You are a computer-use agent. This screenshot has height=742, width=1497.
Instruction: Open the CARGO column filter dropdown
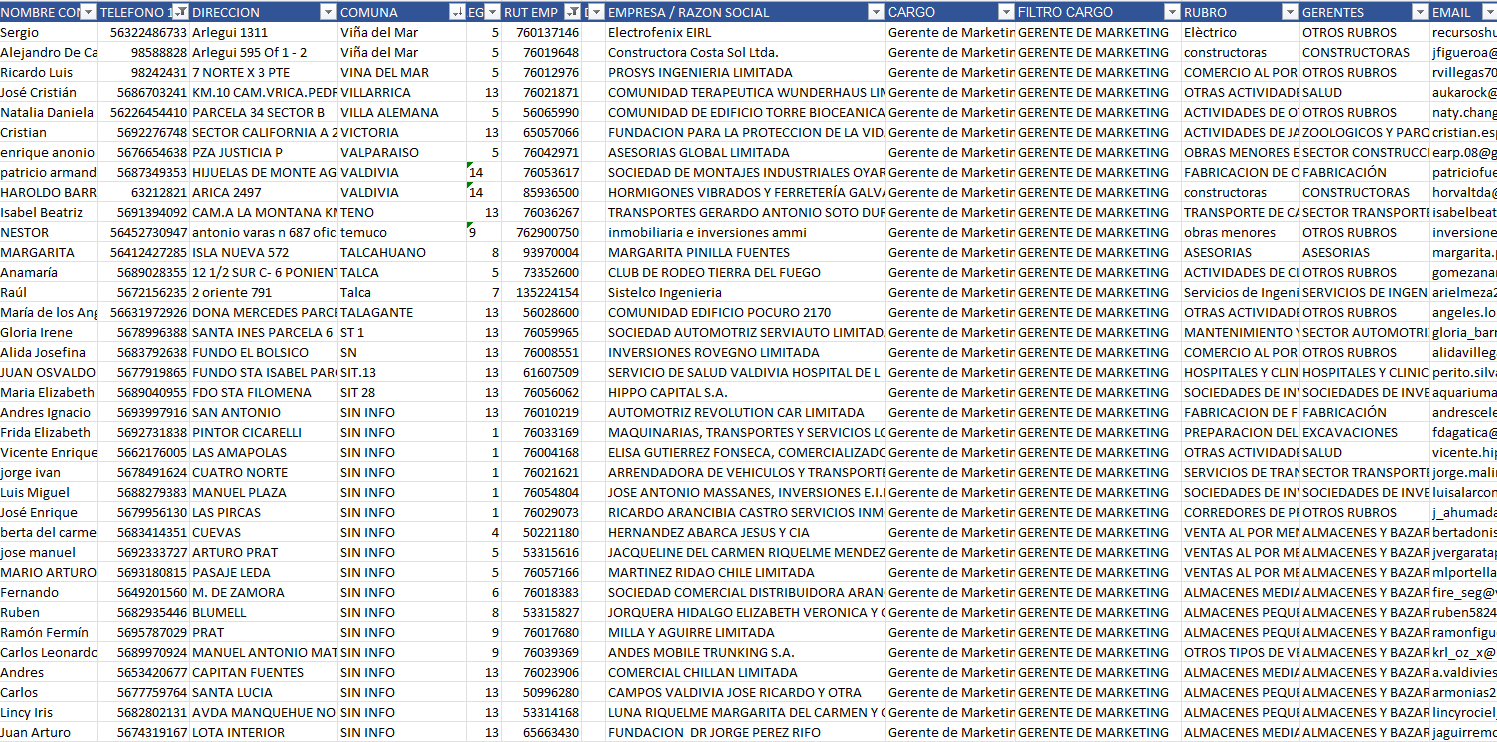tap(1006, 12)
